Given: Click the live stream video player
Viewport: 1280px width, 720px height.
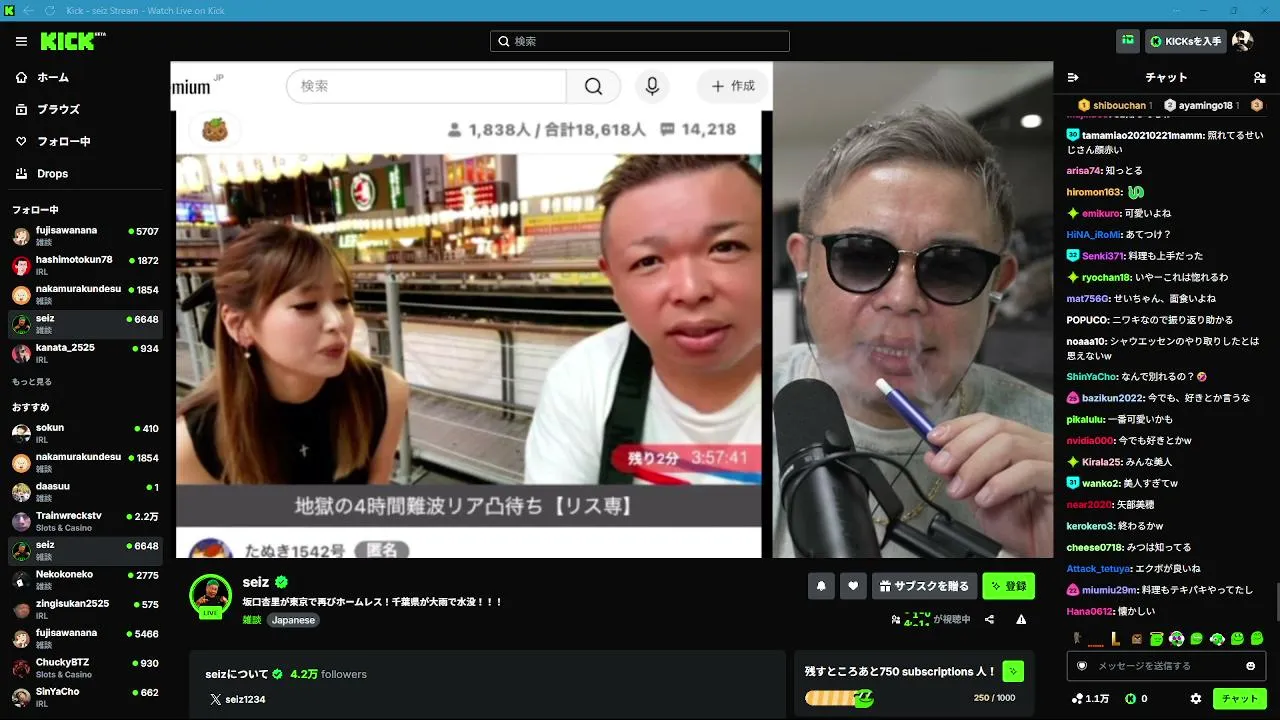Looking at the screenshot, I should tap(611, 310).
